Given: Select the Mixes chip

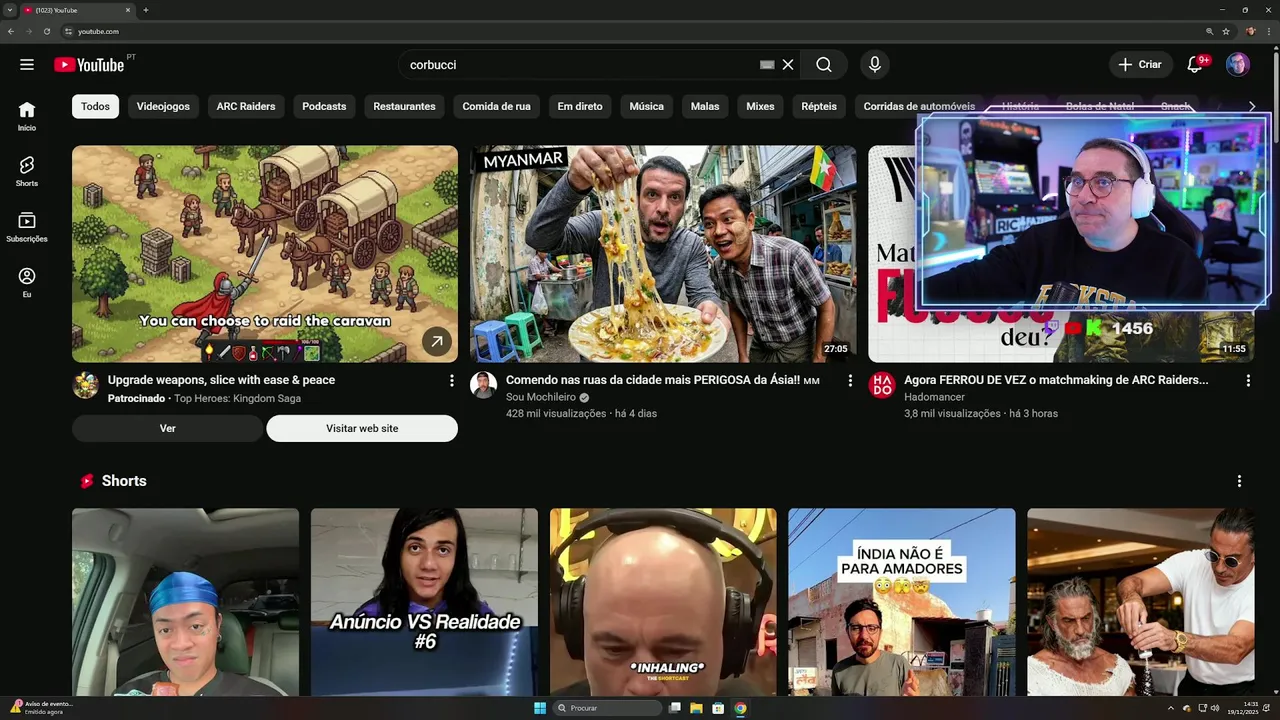Looking at the screenshot, I should click(x=760, y=106).
